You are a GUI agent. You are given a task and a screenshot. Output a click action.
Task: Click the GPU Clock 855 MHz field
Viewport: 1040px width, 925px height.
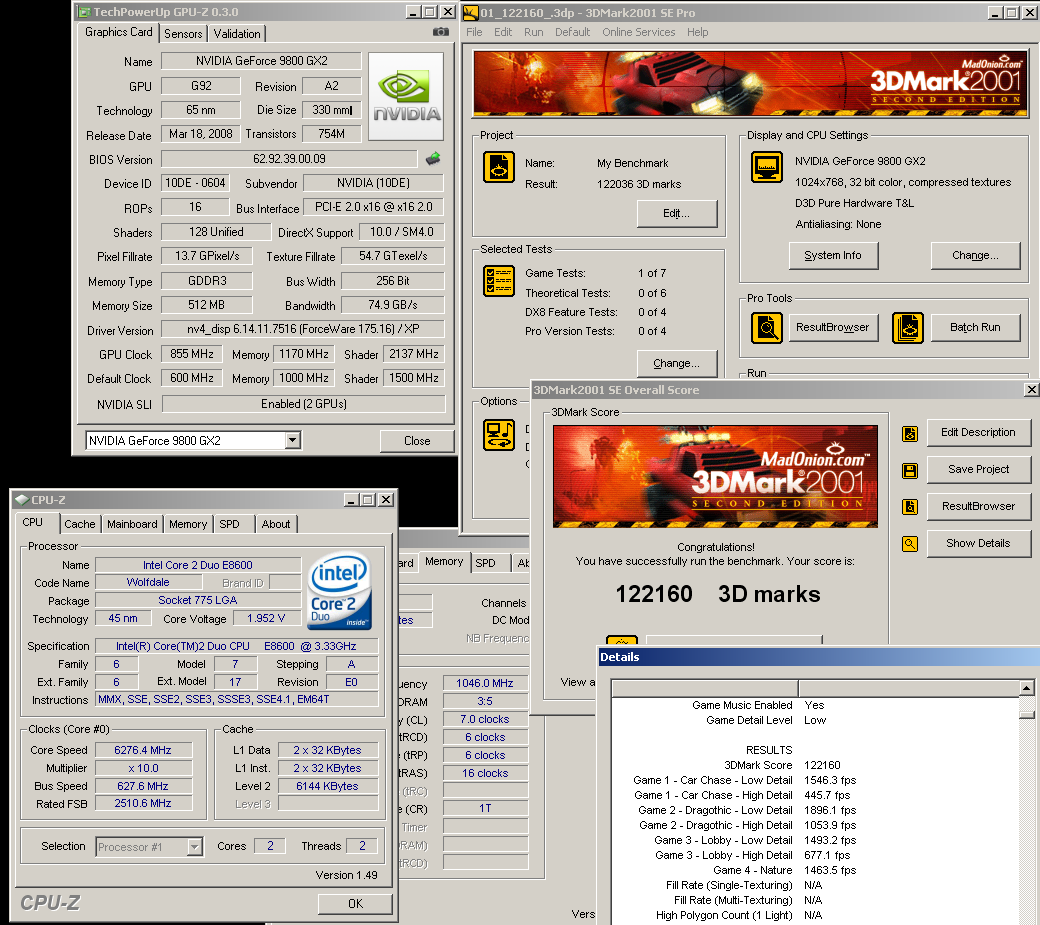click(x=192, y=354)
